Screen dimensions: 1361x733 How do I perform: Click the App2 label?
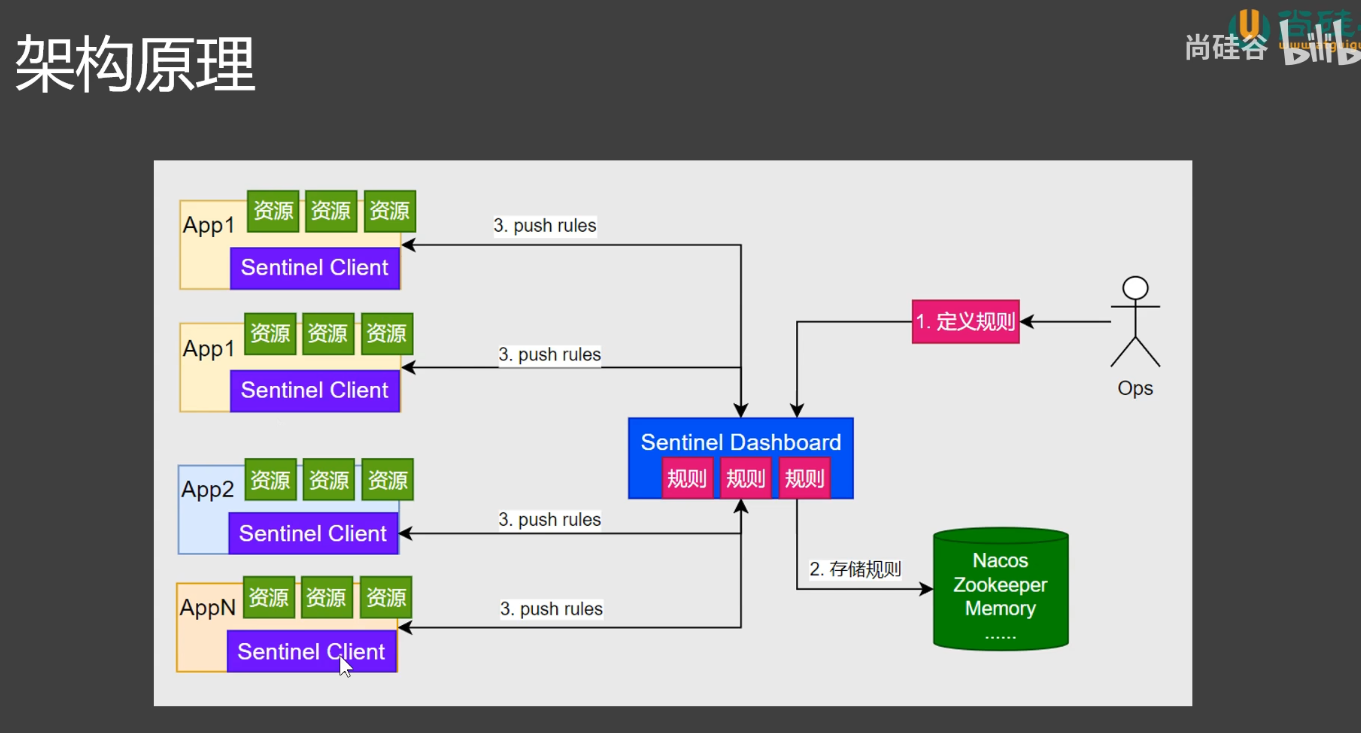pos(208,490)
